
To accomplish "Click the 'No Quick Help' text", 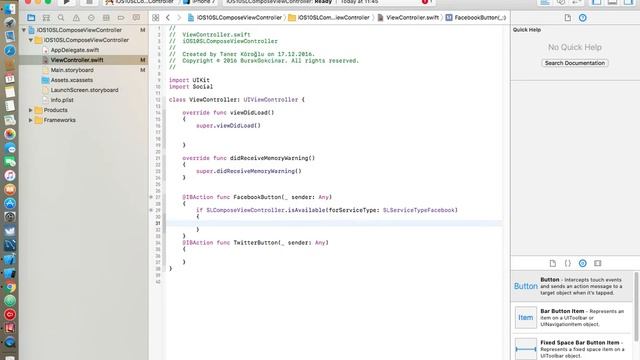I will 575,47.
